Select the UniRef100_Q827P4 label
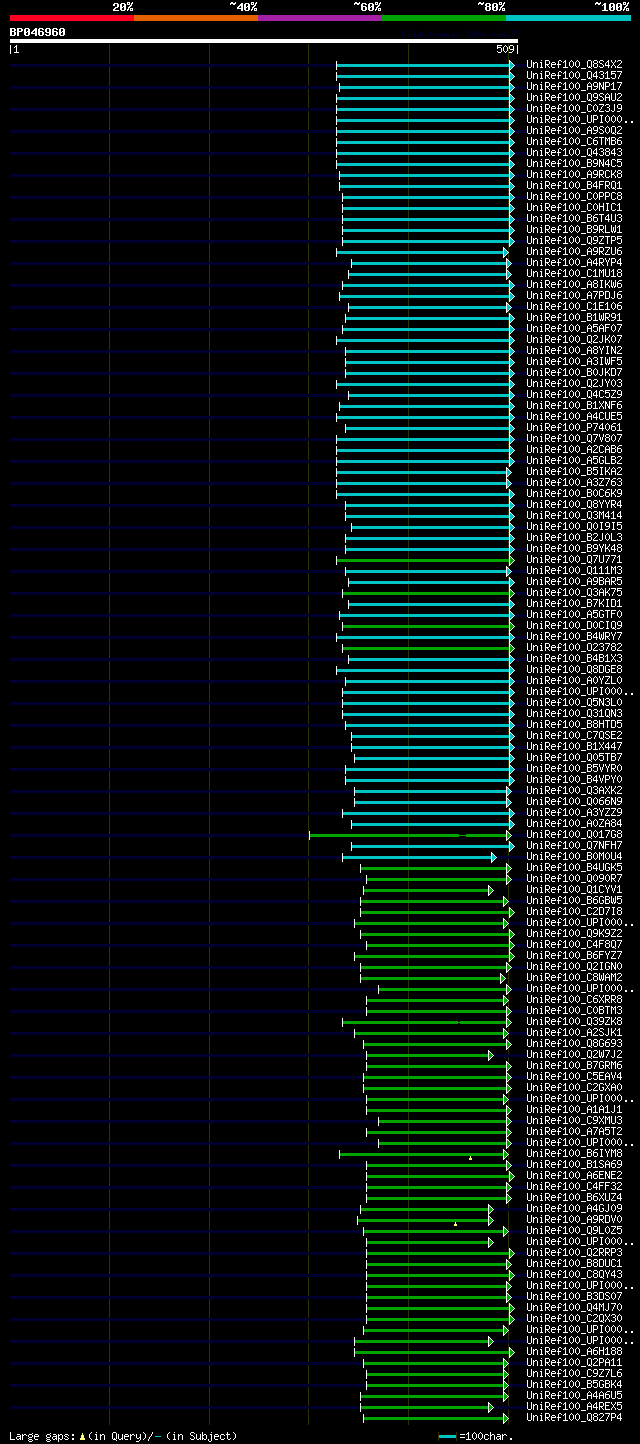640x1444 pixels. [575, 1417]
